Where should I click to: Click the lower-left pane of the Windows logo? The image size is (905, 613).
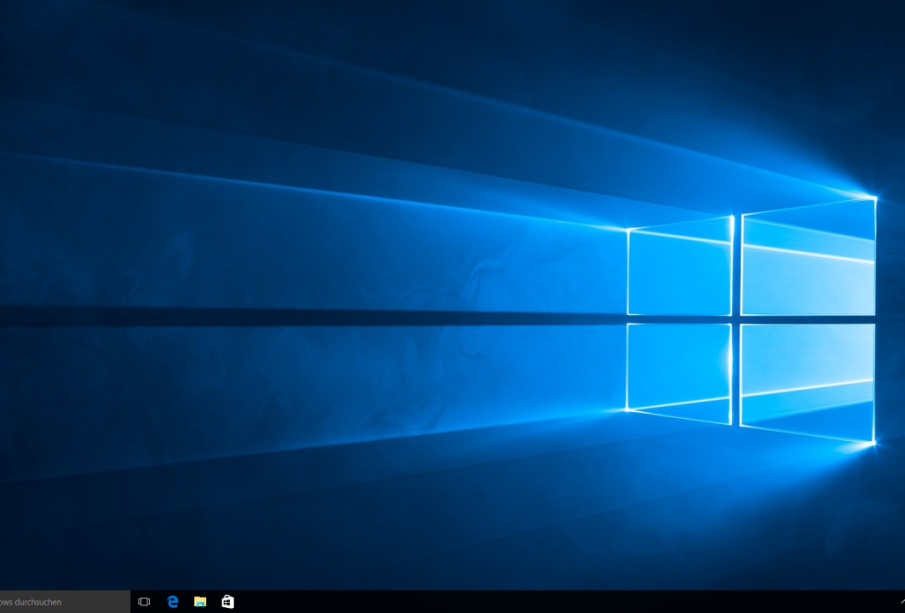[680, 368]
